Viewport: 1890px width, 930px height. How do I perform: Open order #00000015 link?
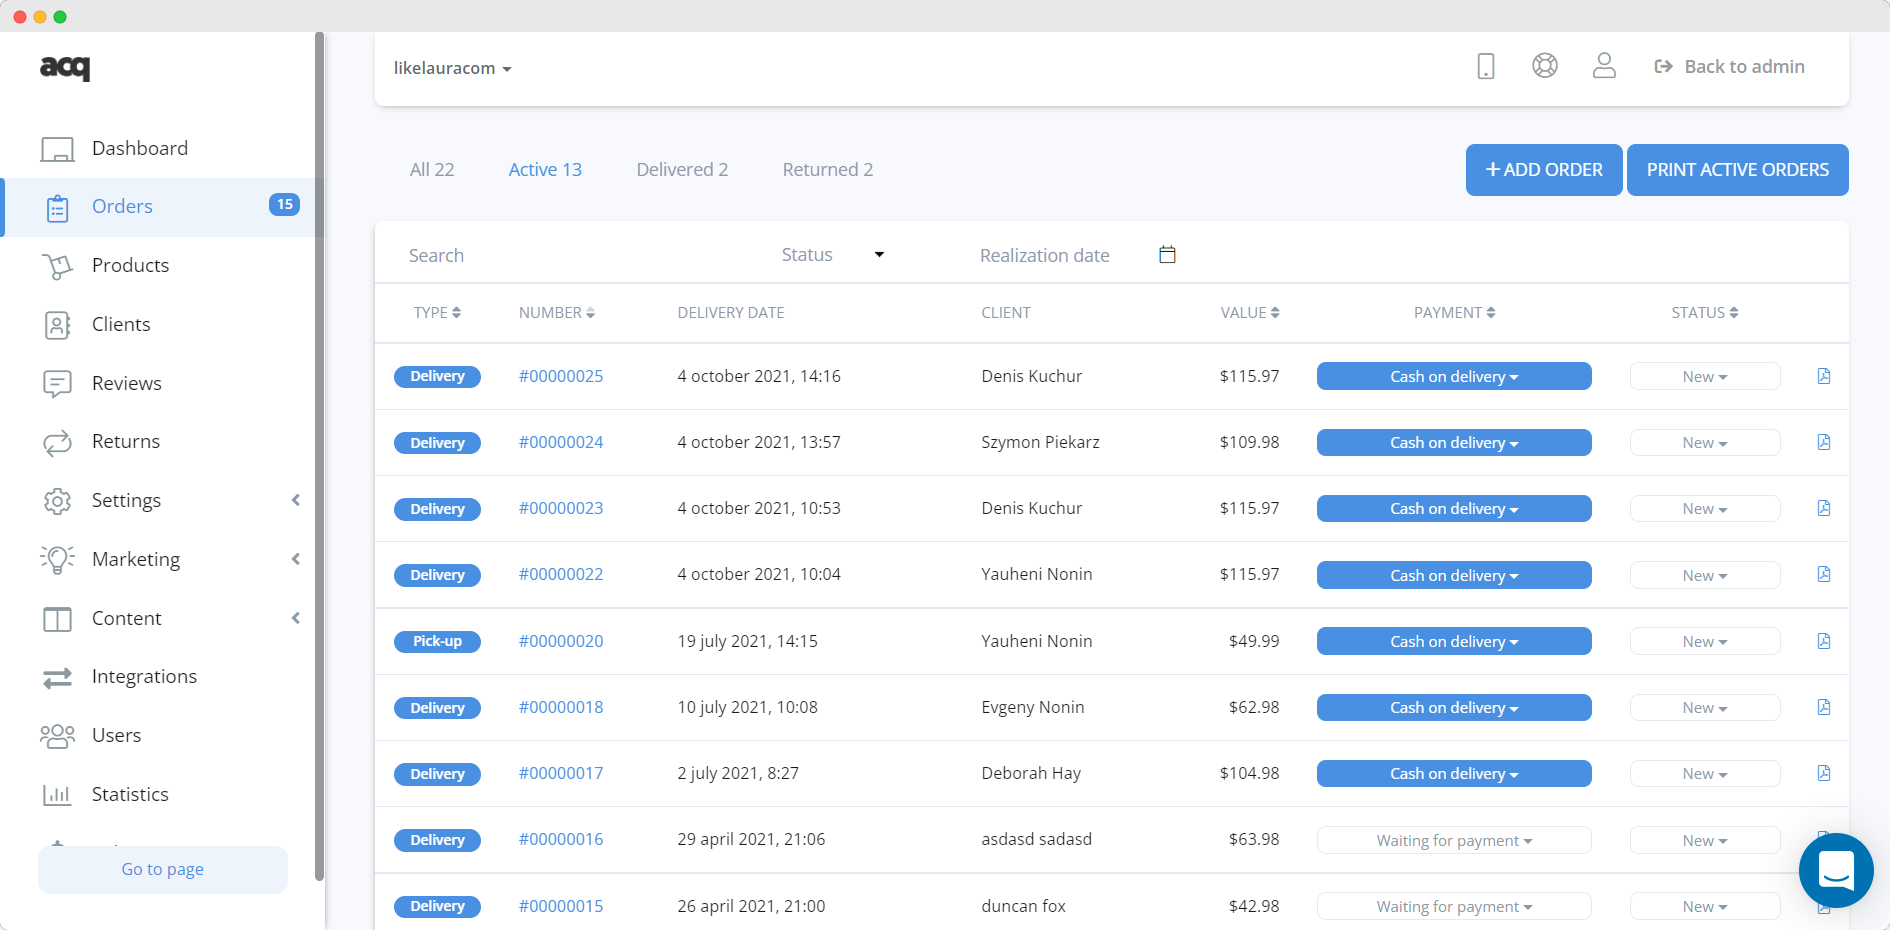(561, 906)
